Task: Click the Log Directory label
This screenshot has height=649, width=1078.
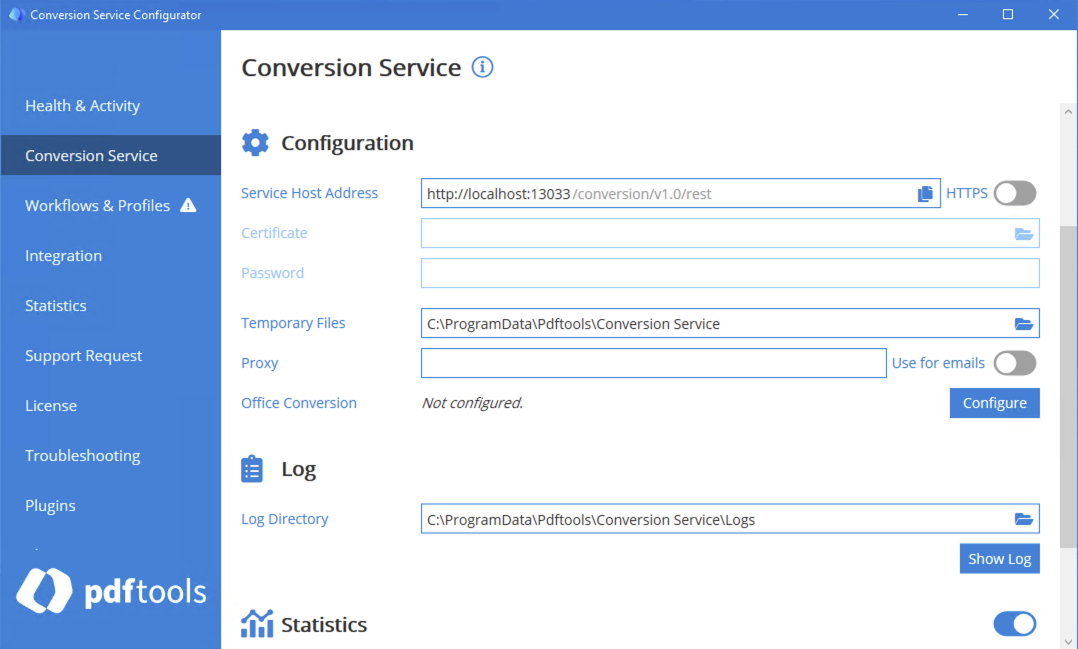Action: pos(285,519)
